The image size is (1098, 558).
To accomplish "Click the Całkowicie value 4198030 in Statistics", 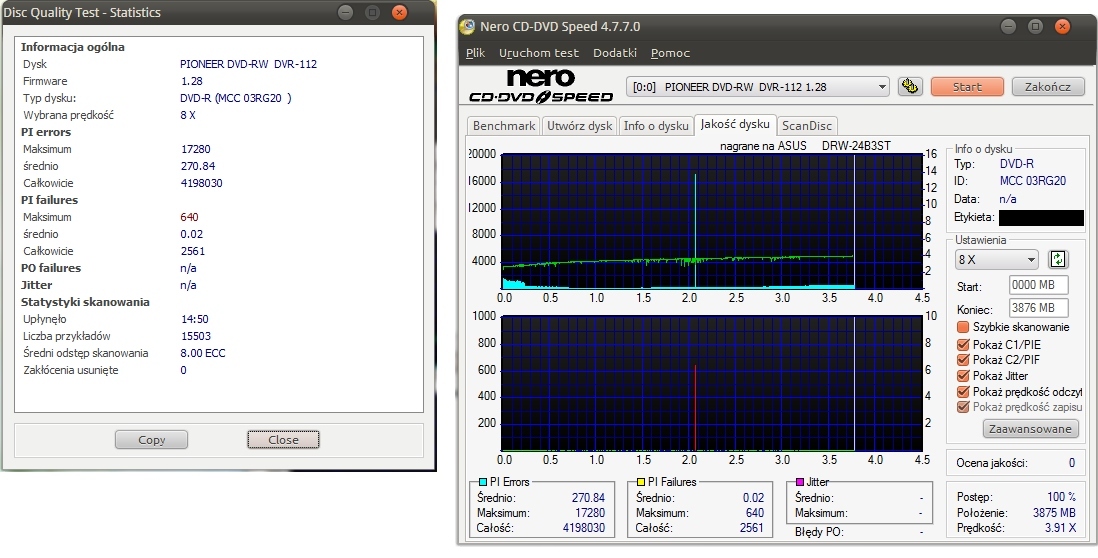I will click(x=202, y=183).
